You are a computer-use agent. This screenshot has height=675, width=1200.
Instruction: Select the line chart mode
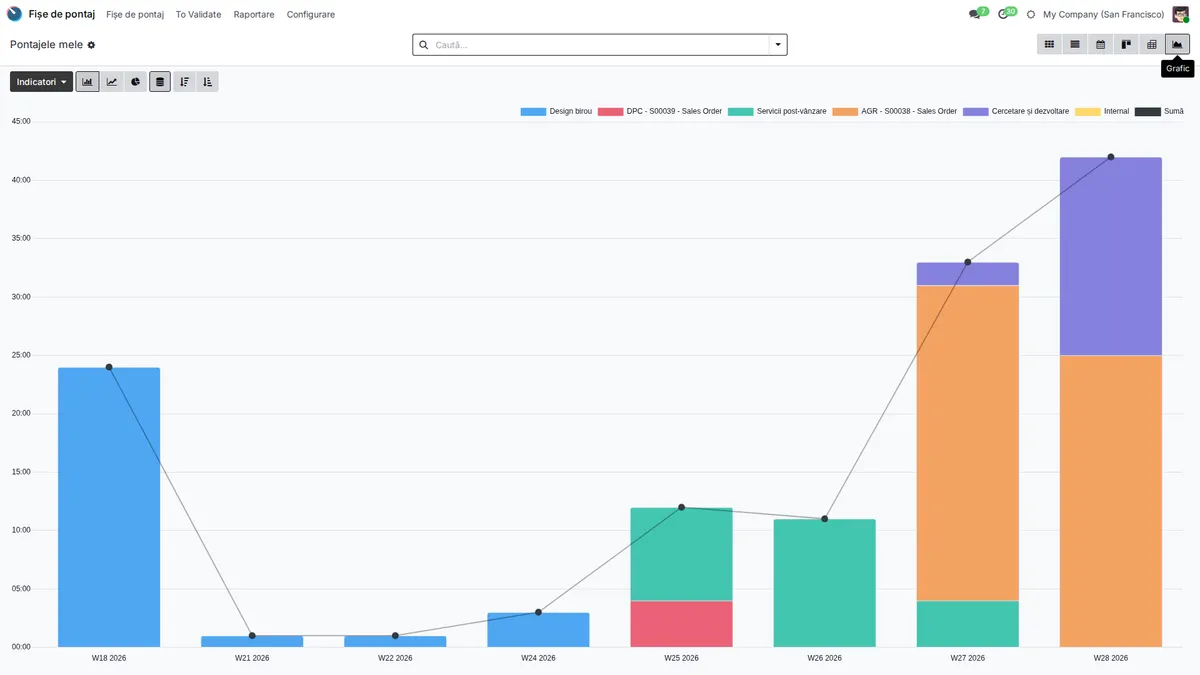[112, 82]
